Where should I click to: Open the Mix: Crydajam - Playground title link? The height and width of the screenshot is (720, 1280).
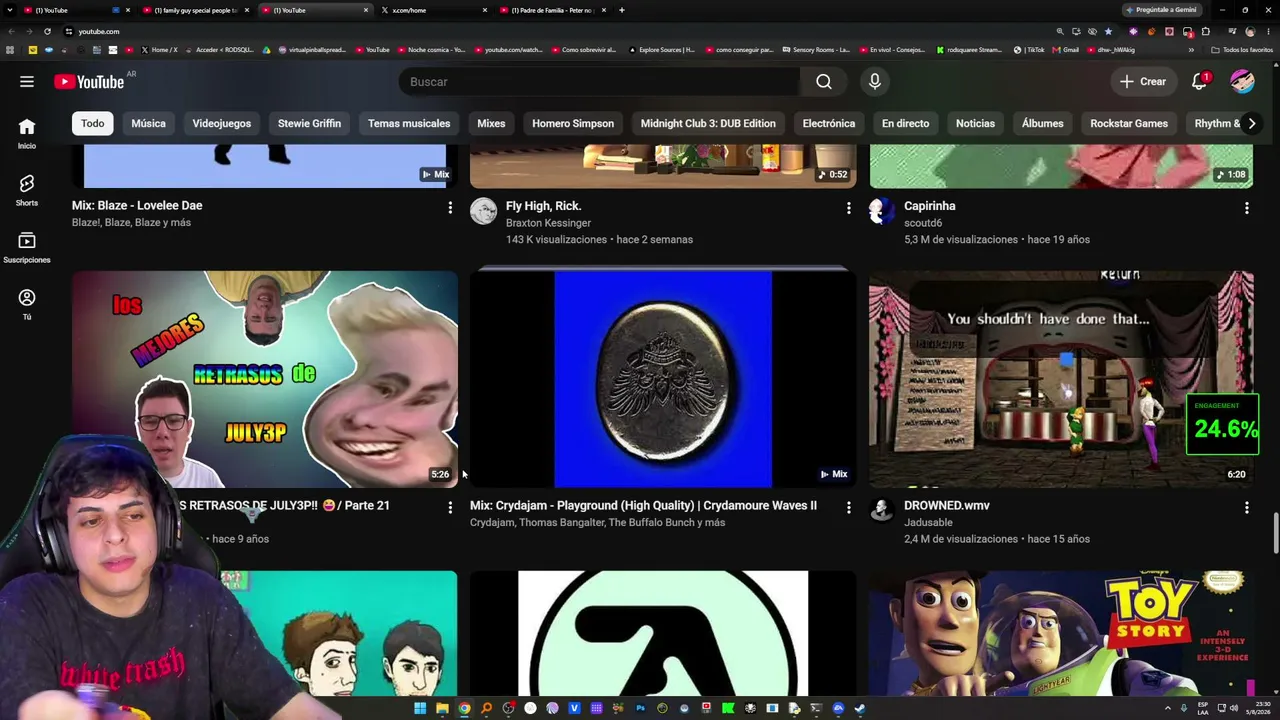tap(643, 506)
